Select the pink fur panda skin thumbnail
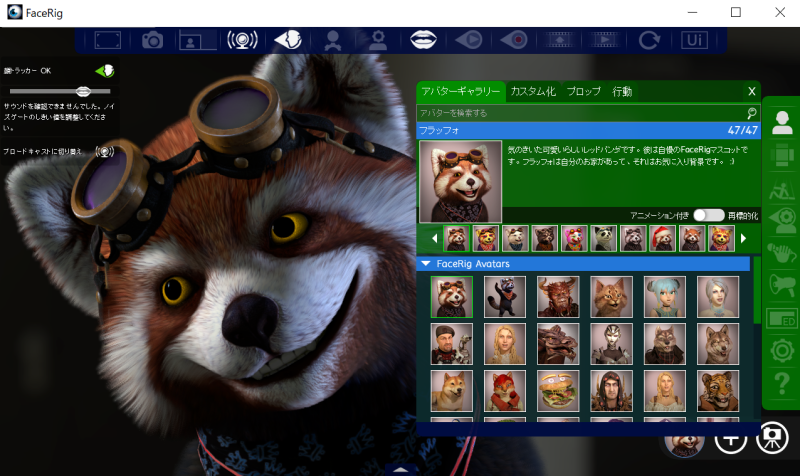This screenshot has width=800, height=476. 574,238
